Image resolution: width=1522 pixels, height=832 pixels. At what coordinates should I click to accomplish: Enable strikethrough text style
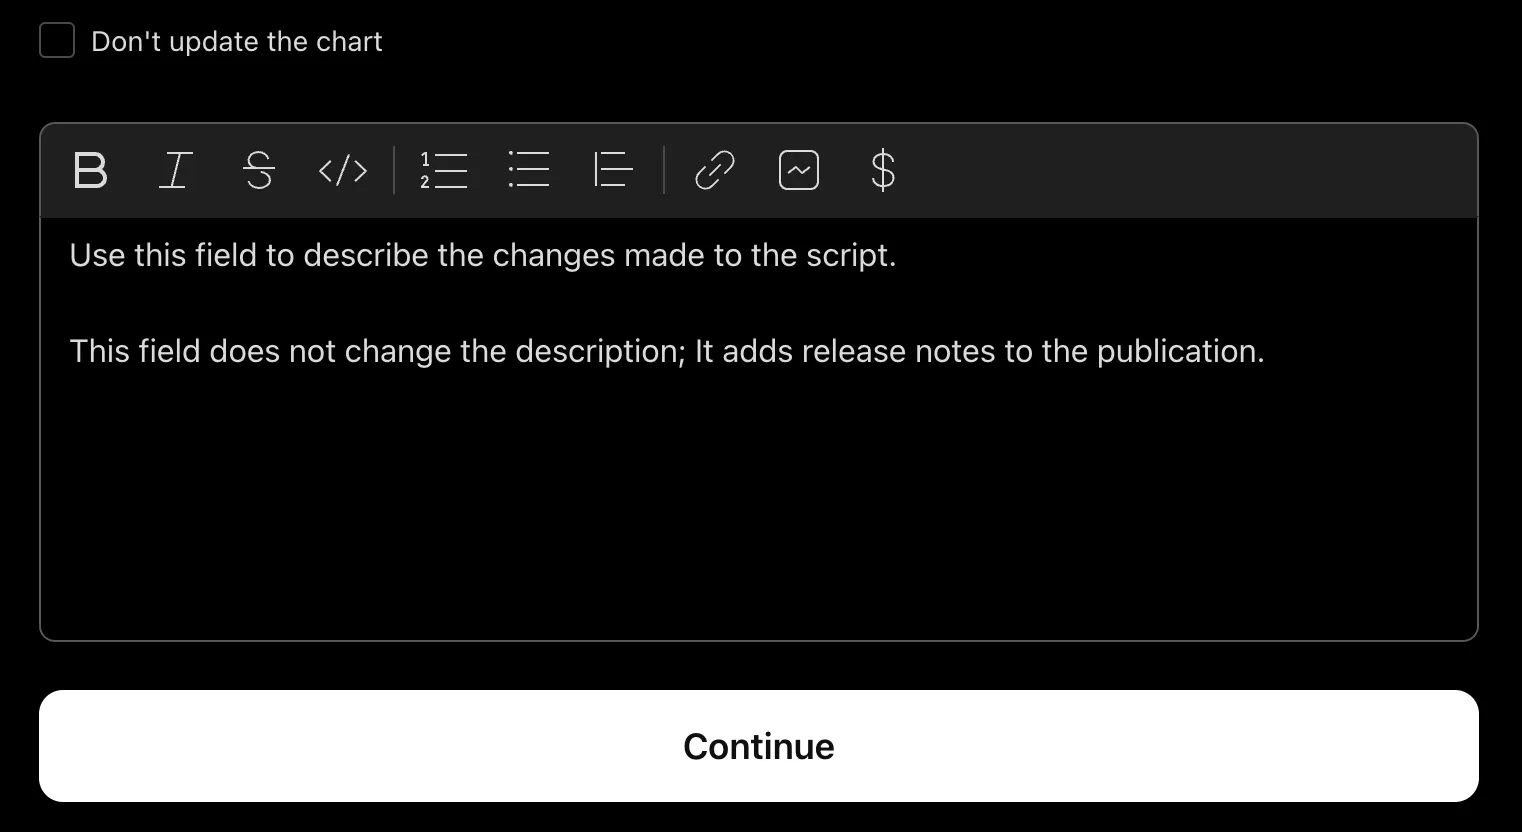point(259,171)
